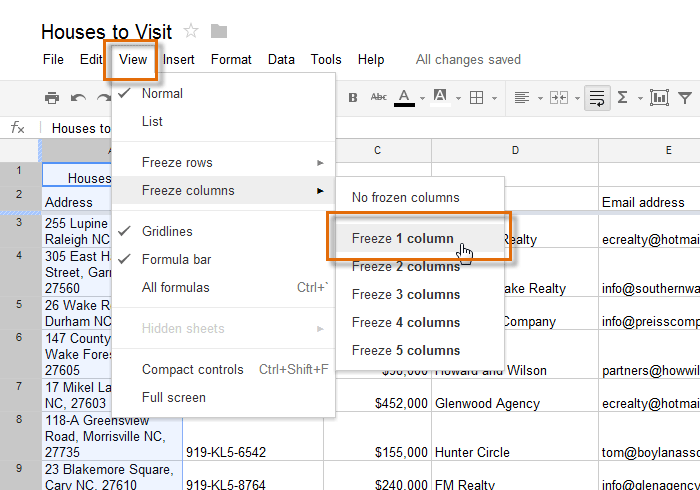Toggle the Formula bar option
Screen dimensions: 700x490
[x=223, y=259]
